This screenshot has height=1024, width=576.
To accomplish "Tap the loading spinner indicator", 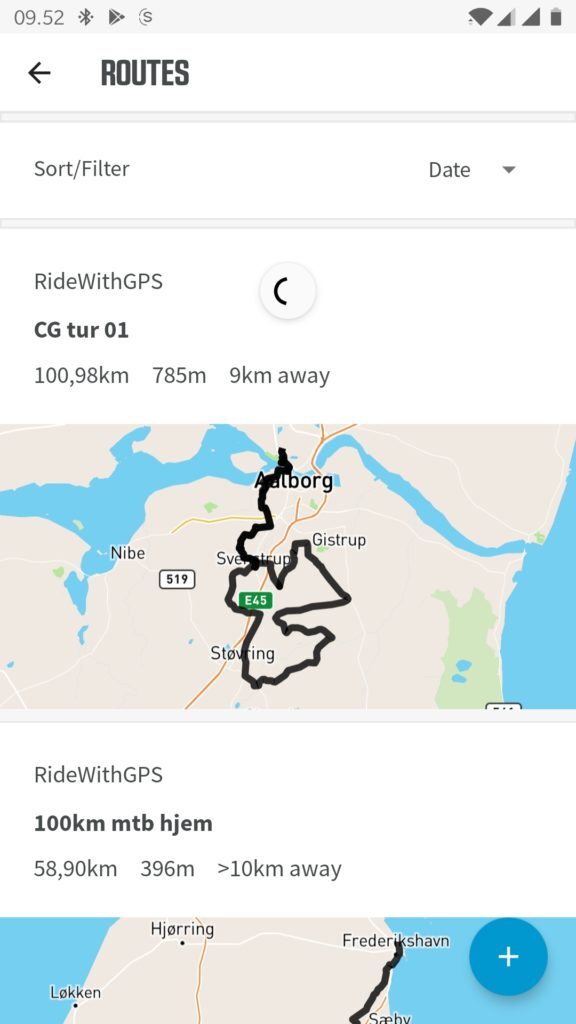I will point(287,291).
